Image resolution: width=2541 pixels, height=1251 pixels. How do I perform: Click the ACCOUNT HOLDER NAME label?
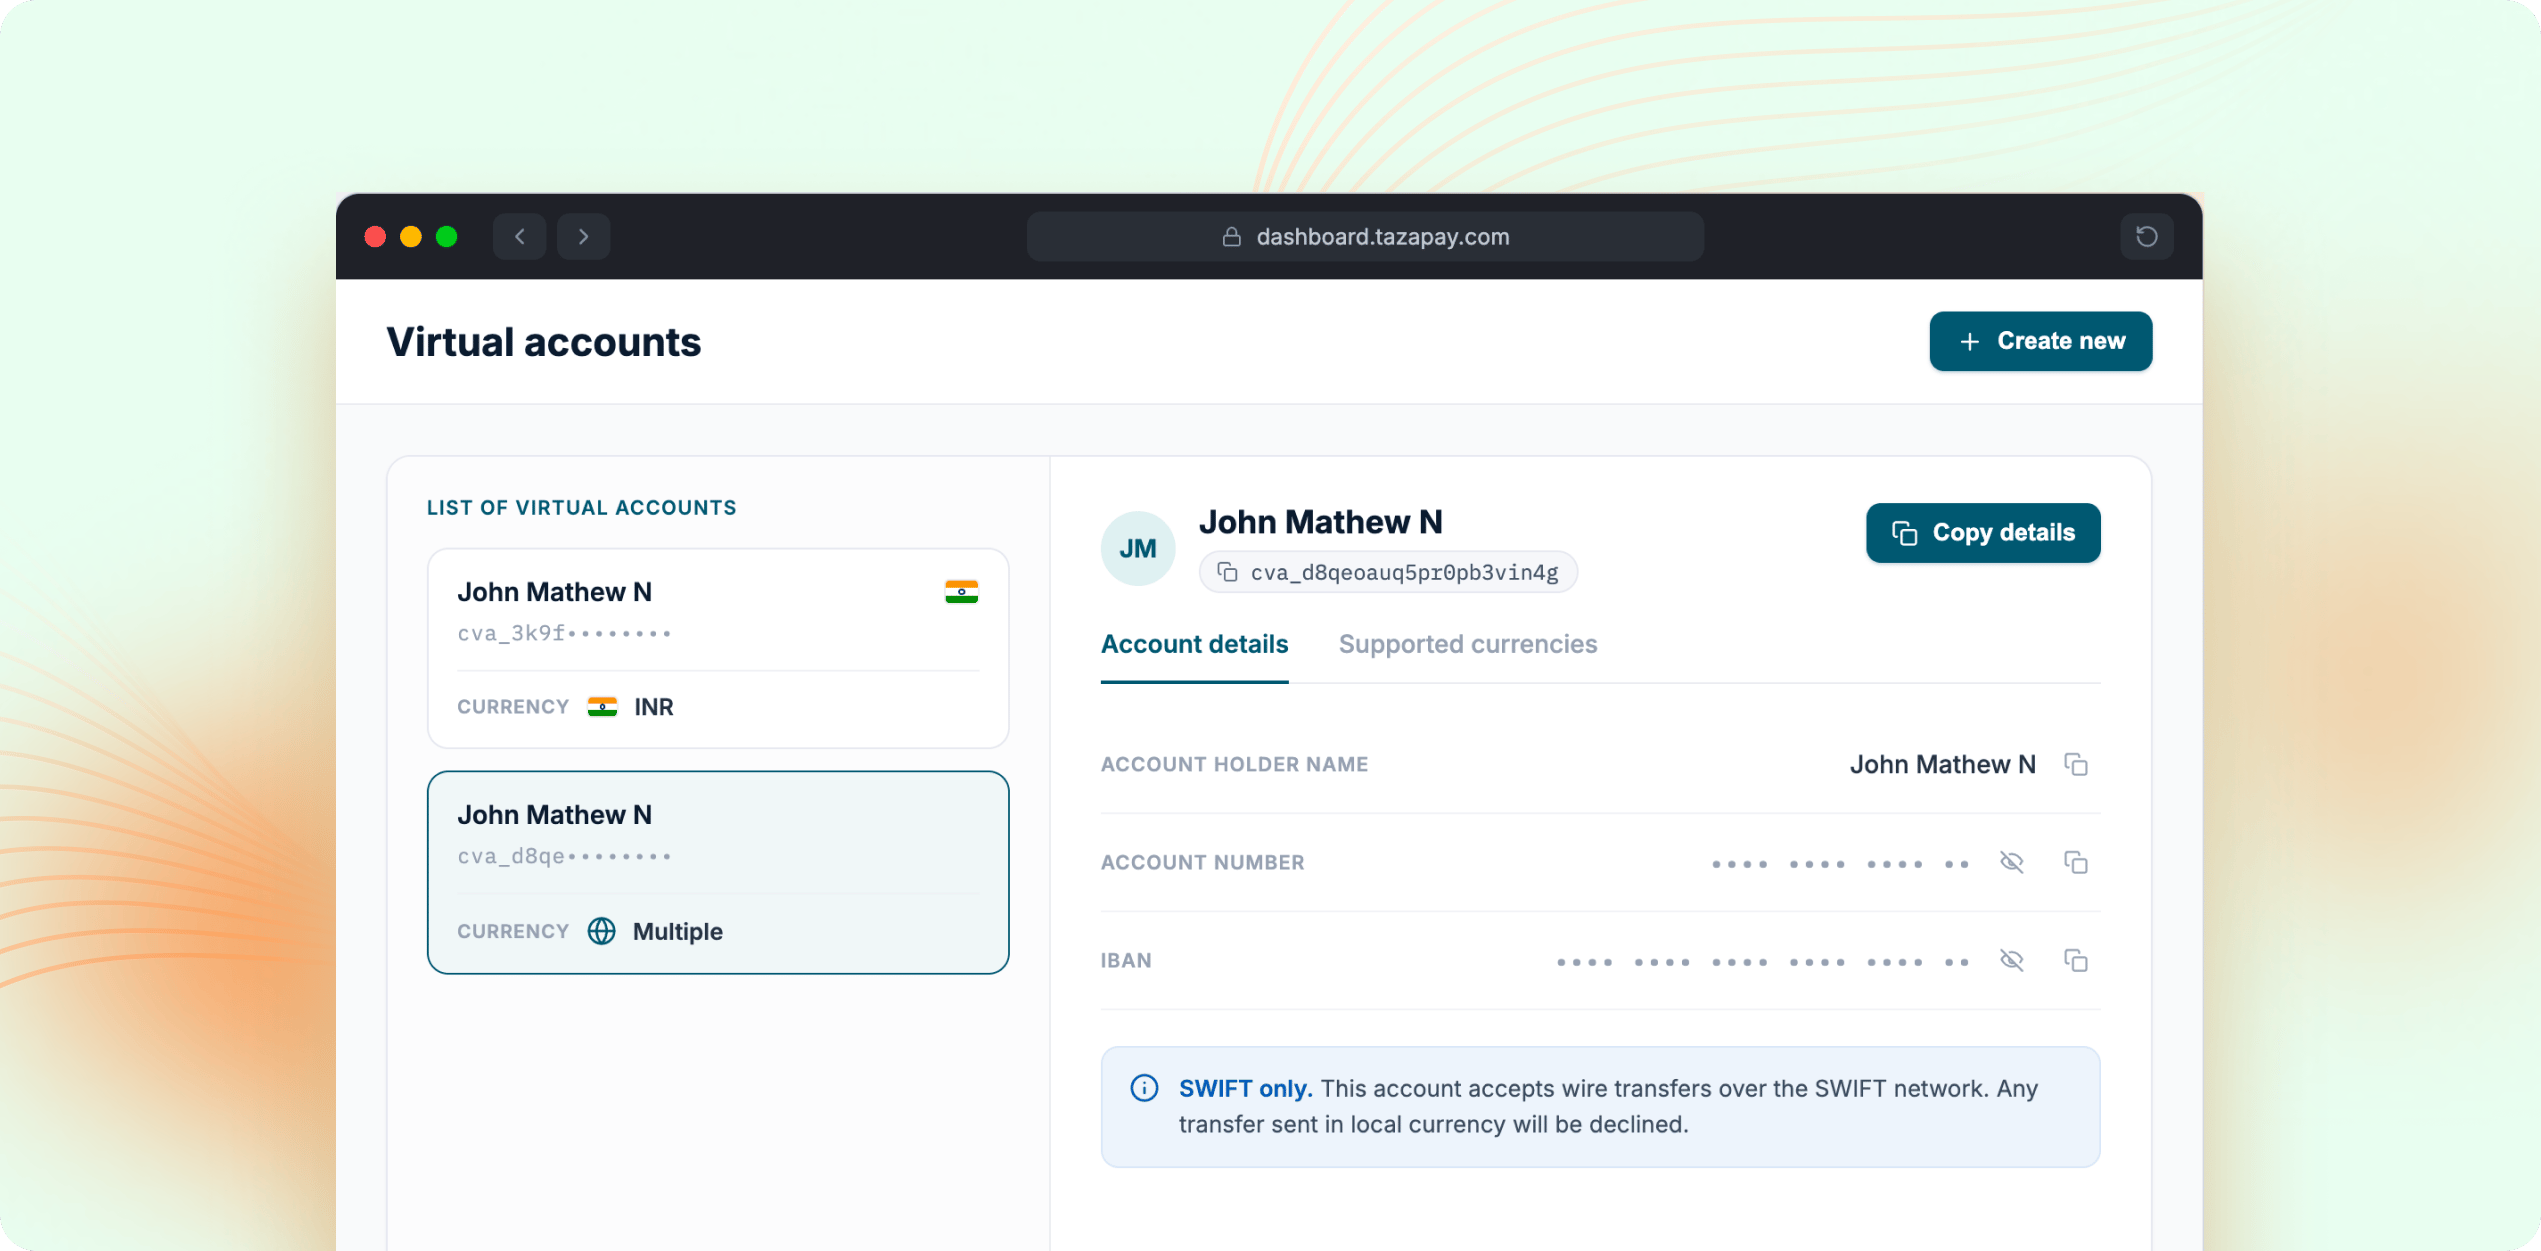pyautogui.click(x=1234, y=765)
